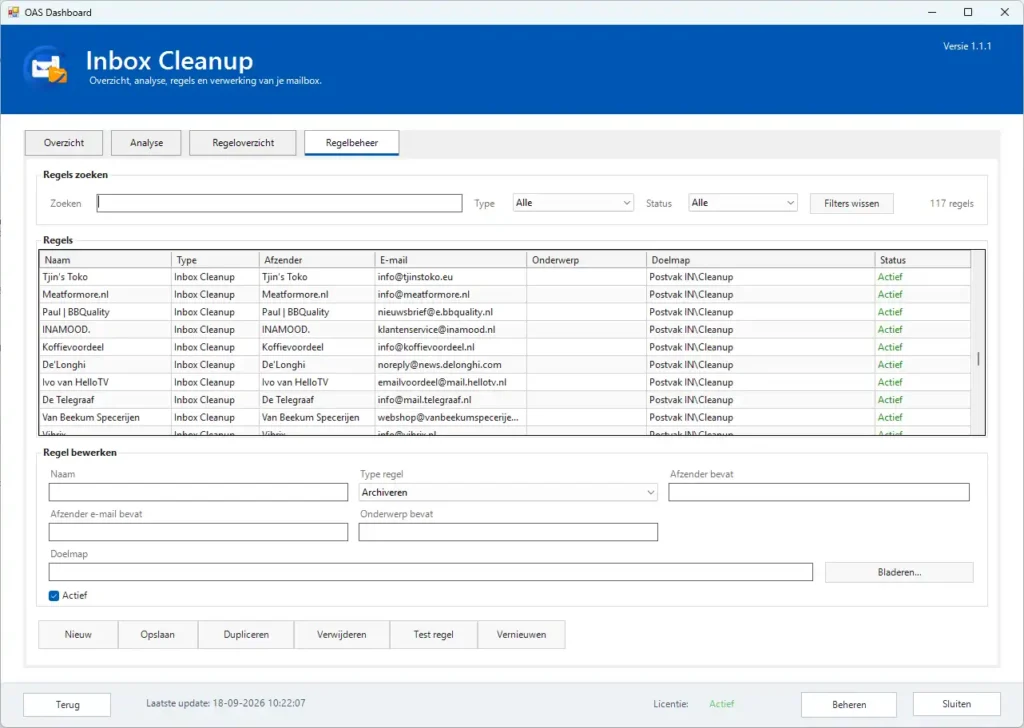Select the Tjin's Toko rule name

pyautogui.click(x=65, y=277)
